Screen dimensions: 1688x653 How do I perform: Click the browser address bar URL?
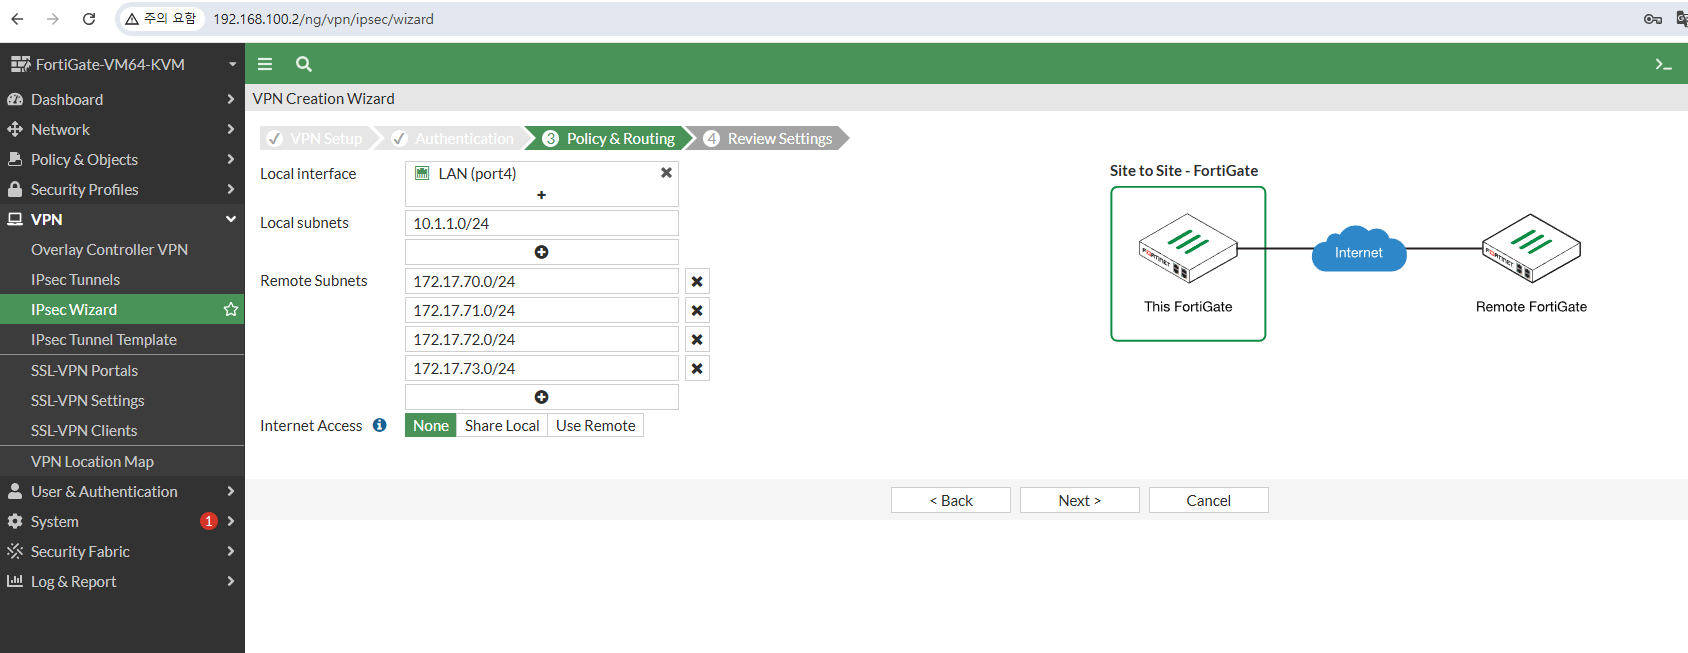(323, 19)
